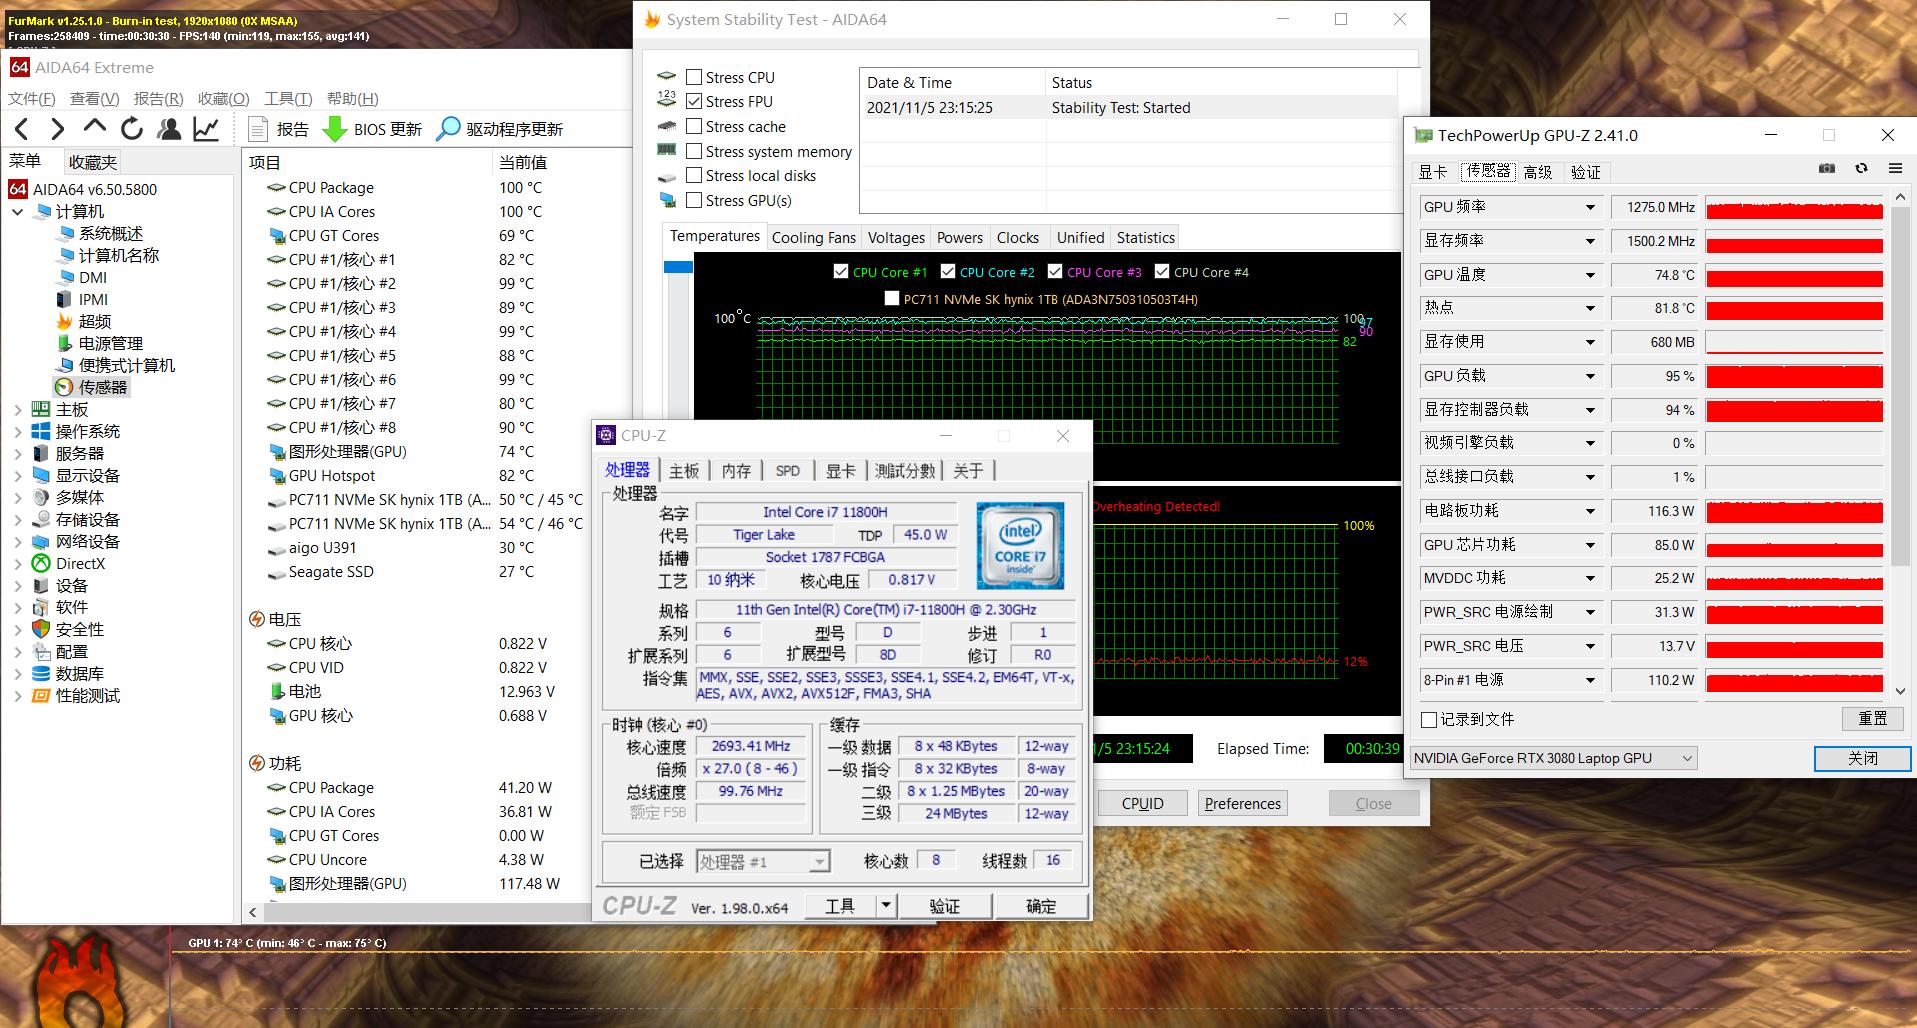Toggle CPU Core #1 graph checkbox

click(x=841, y=271)
